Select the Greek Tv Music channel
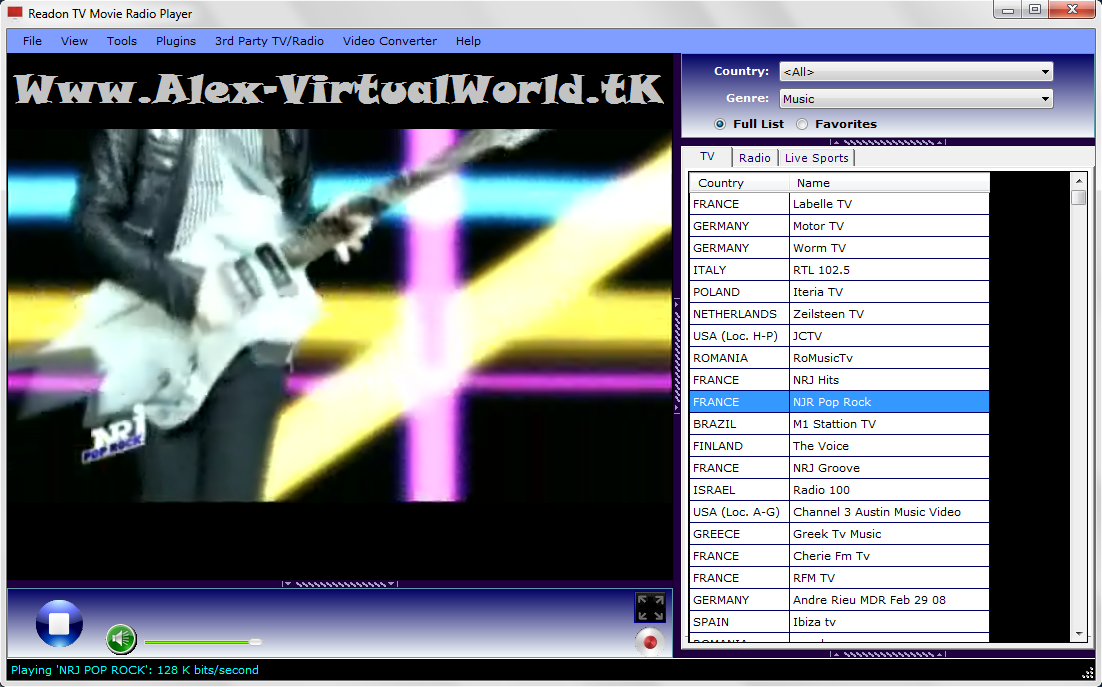 [889, 534]
